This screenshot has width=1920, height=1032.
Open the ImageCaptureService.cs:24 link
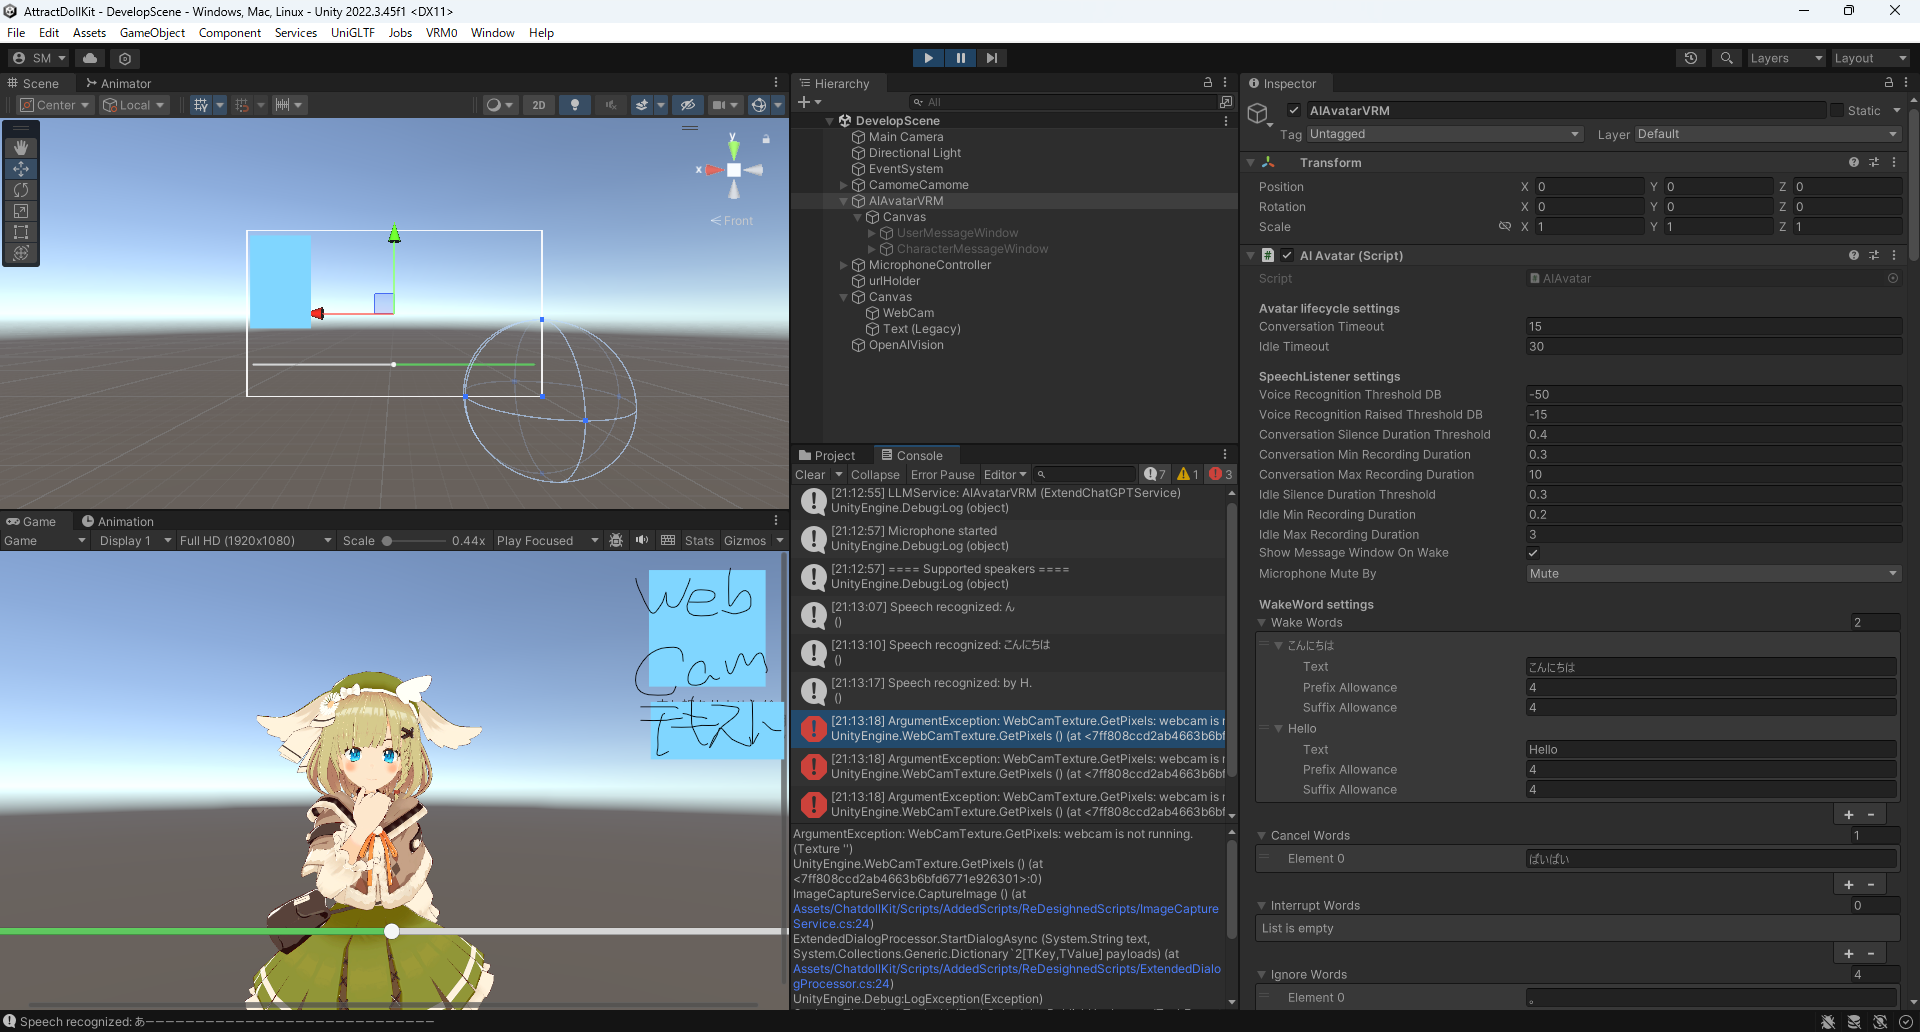tap(1005, 916)
